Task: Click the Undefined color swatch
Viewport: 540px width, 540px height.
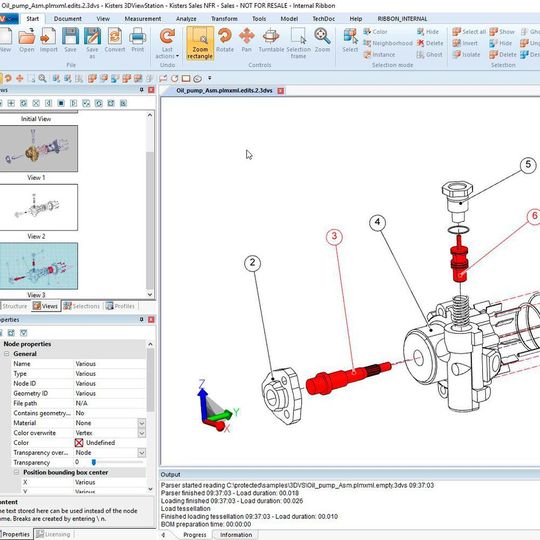Action: tap(79, 443)
